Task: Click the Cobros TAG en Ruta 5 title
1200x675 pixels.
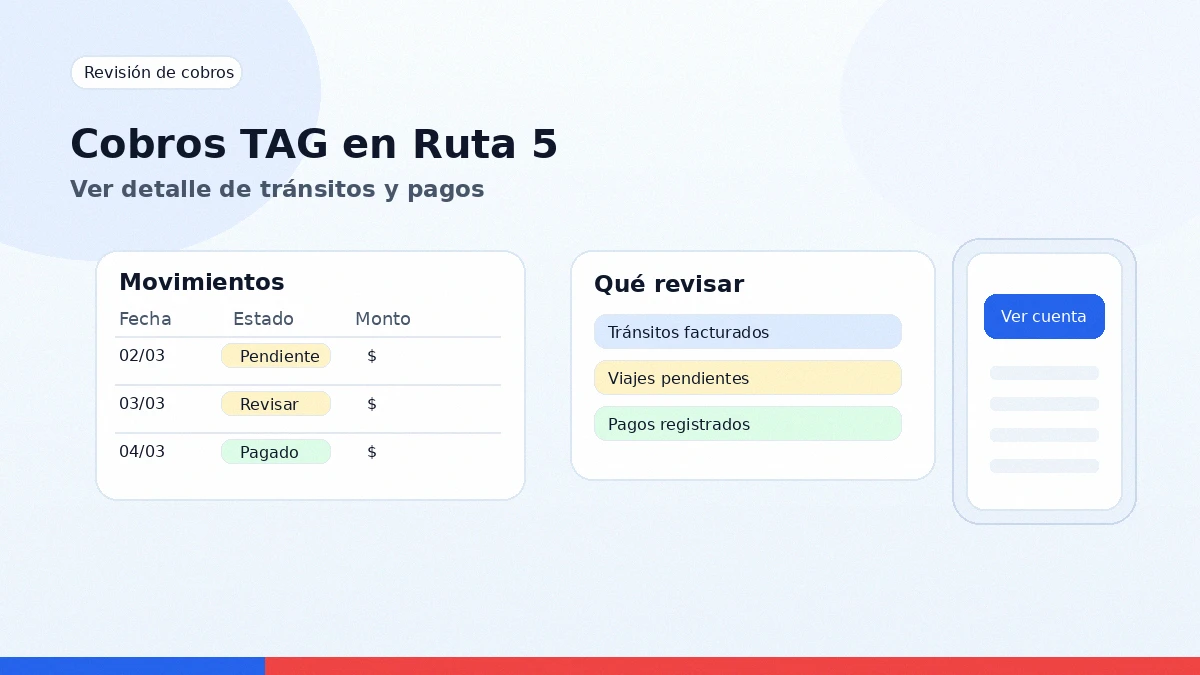Action: tap(314, 144)
